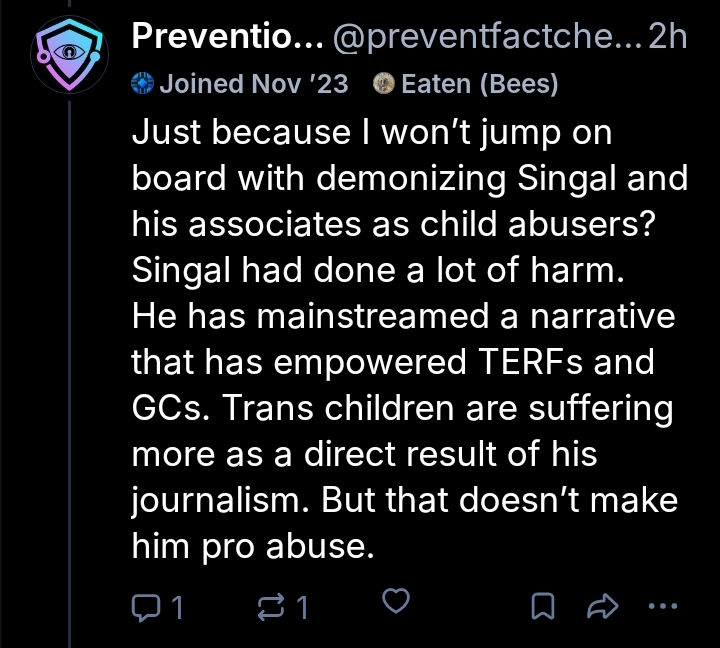The width and height of the screenshot is (720, 648).
Task: Click the round icon beside Eaten (Bees)
Action: [x=383, y=85]
